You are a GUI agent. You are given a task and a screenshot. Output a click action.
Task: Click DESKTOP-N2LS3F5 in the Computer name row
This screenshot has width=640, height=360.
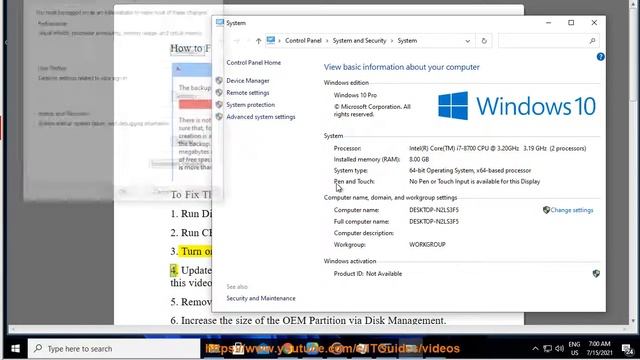pos(434,210)
